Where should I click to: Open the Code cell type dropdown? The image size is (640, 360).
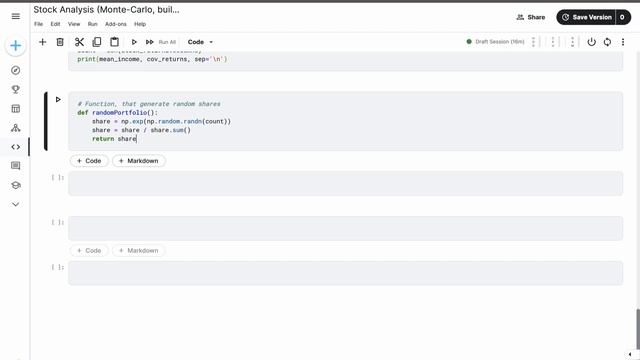(x=200, y=42)
